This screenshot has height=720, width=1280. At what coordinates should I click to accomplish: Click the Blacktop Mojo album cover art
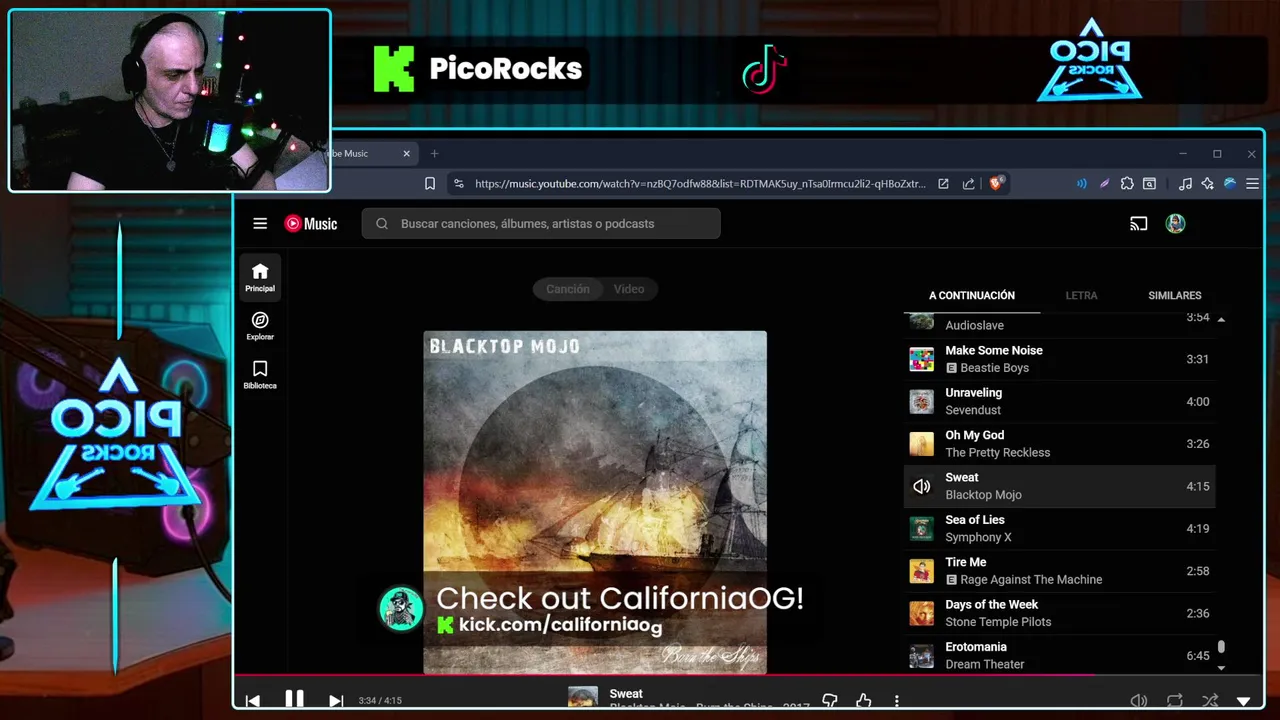click(595, 502)
